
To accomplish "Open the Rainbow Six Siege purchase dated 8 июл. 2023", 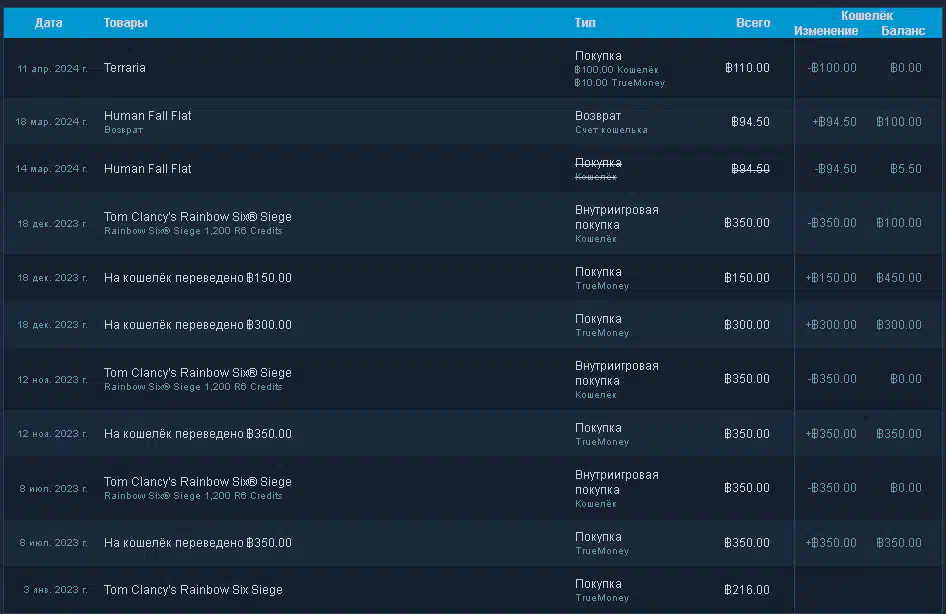I will [x=197, y=482].
